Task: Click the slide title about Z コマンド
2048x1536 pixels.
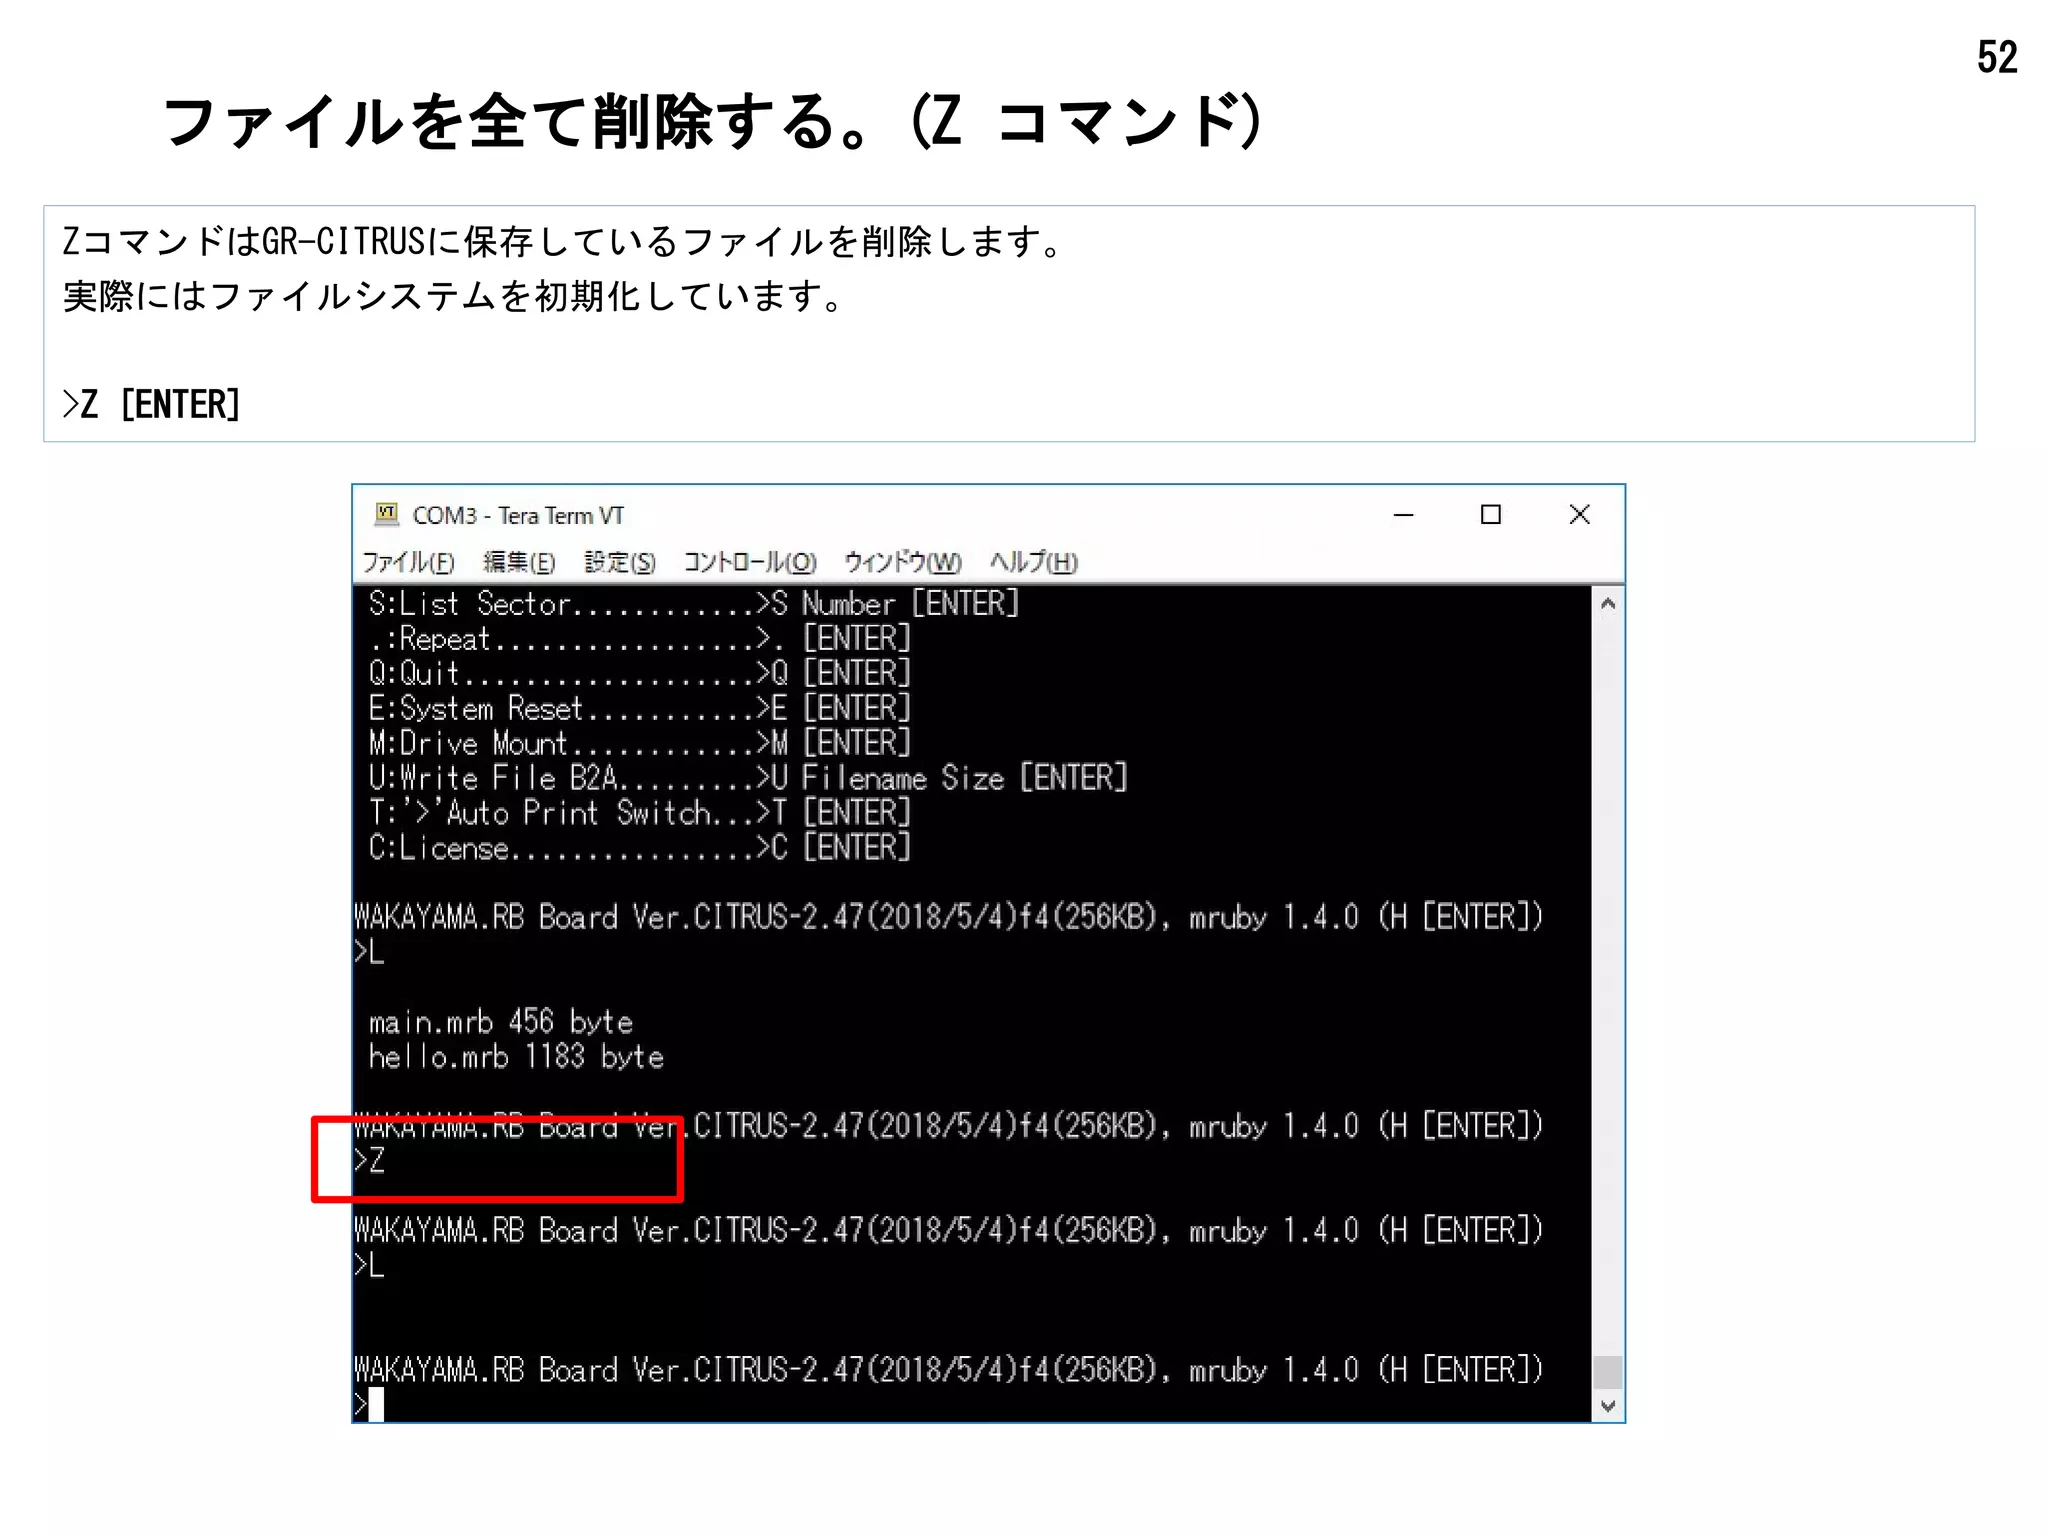Action: click(713, 122)
